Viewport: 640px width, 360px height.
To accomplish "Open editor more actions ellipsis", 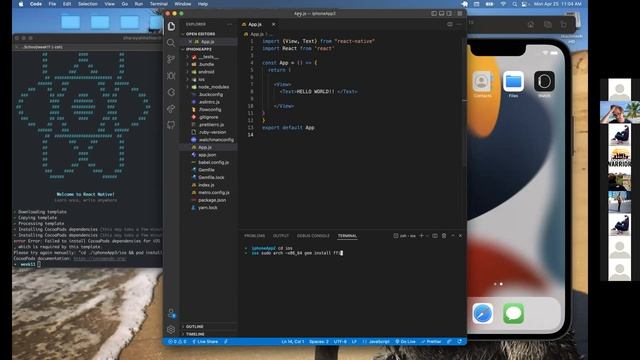I will pyautogui.click(x=459, y=24).
